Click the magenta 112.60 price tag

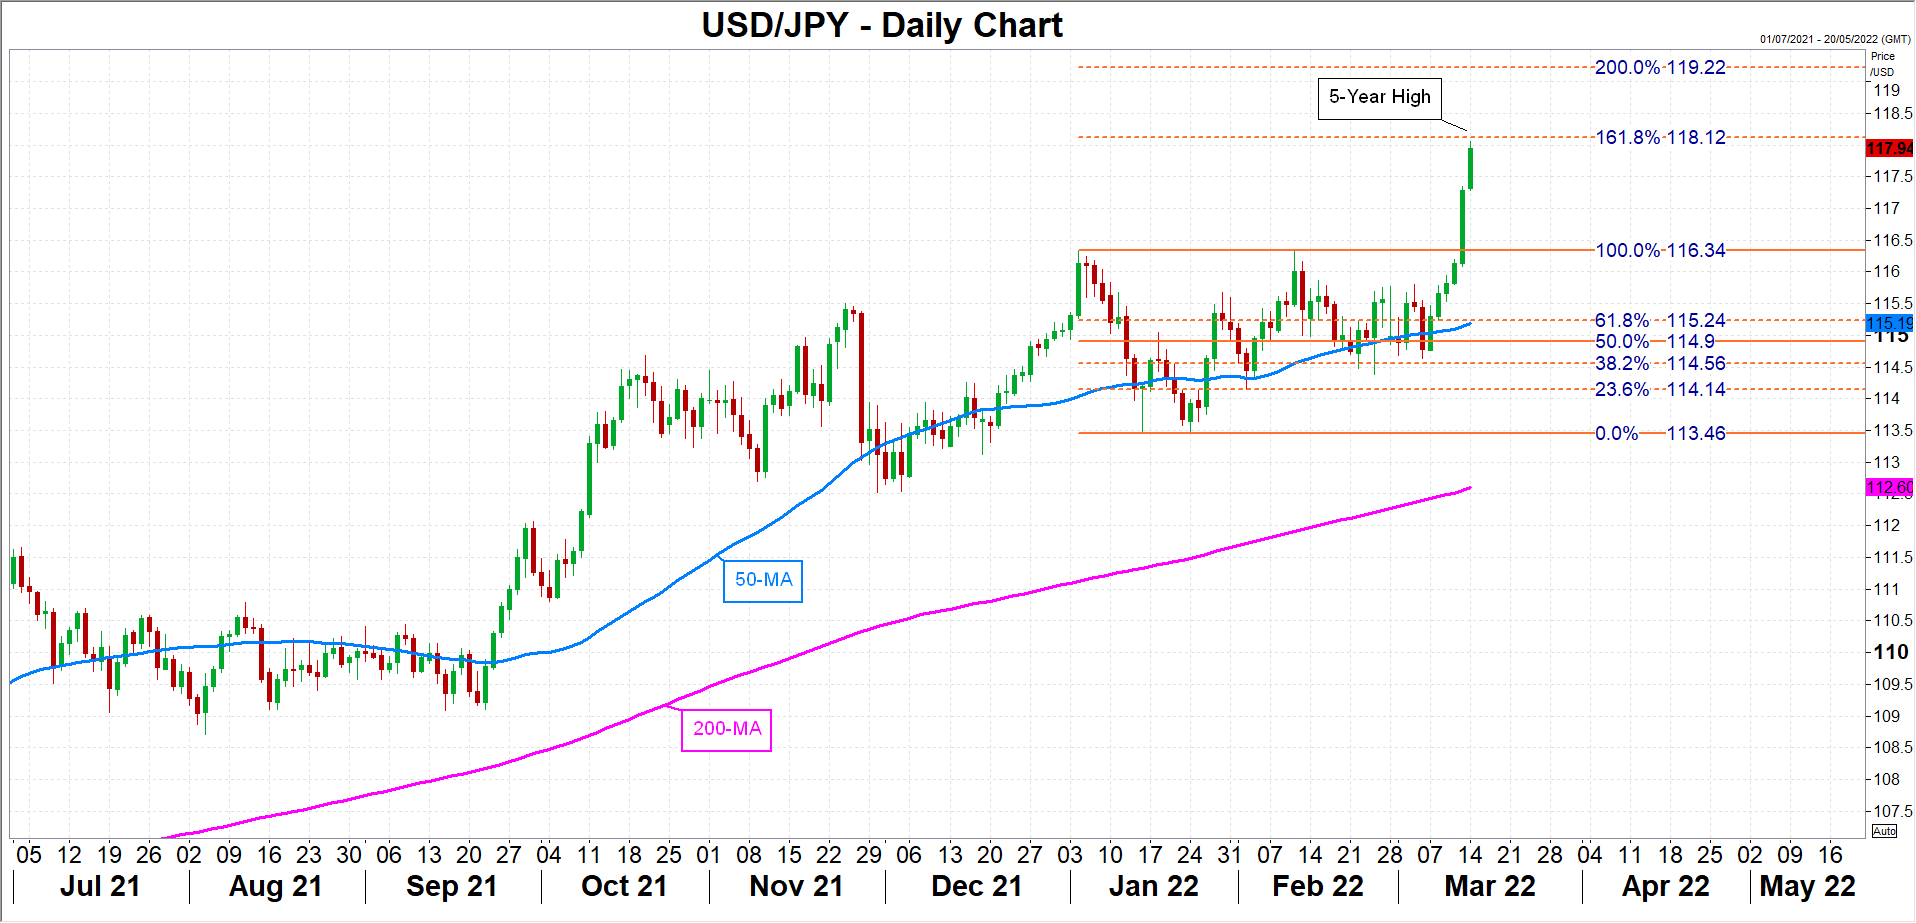click(x=1889, y=487)
